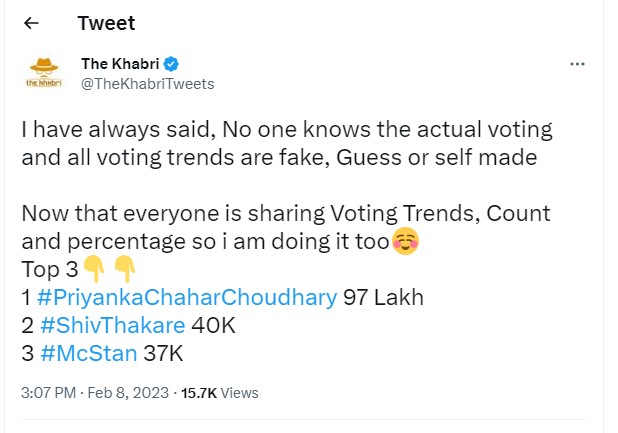The height and width of the screenshot is (433, 618).
Task: View the 15.7K Views count
Action: (x=219, y=393)
